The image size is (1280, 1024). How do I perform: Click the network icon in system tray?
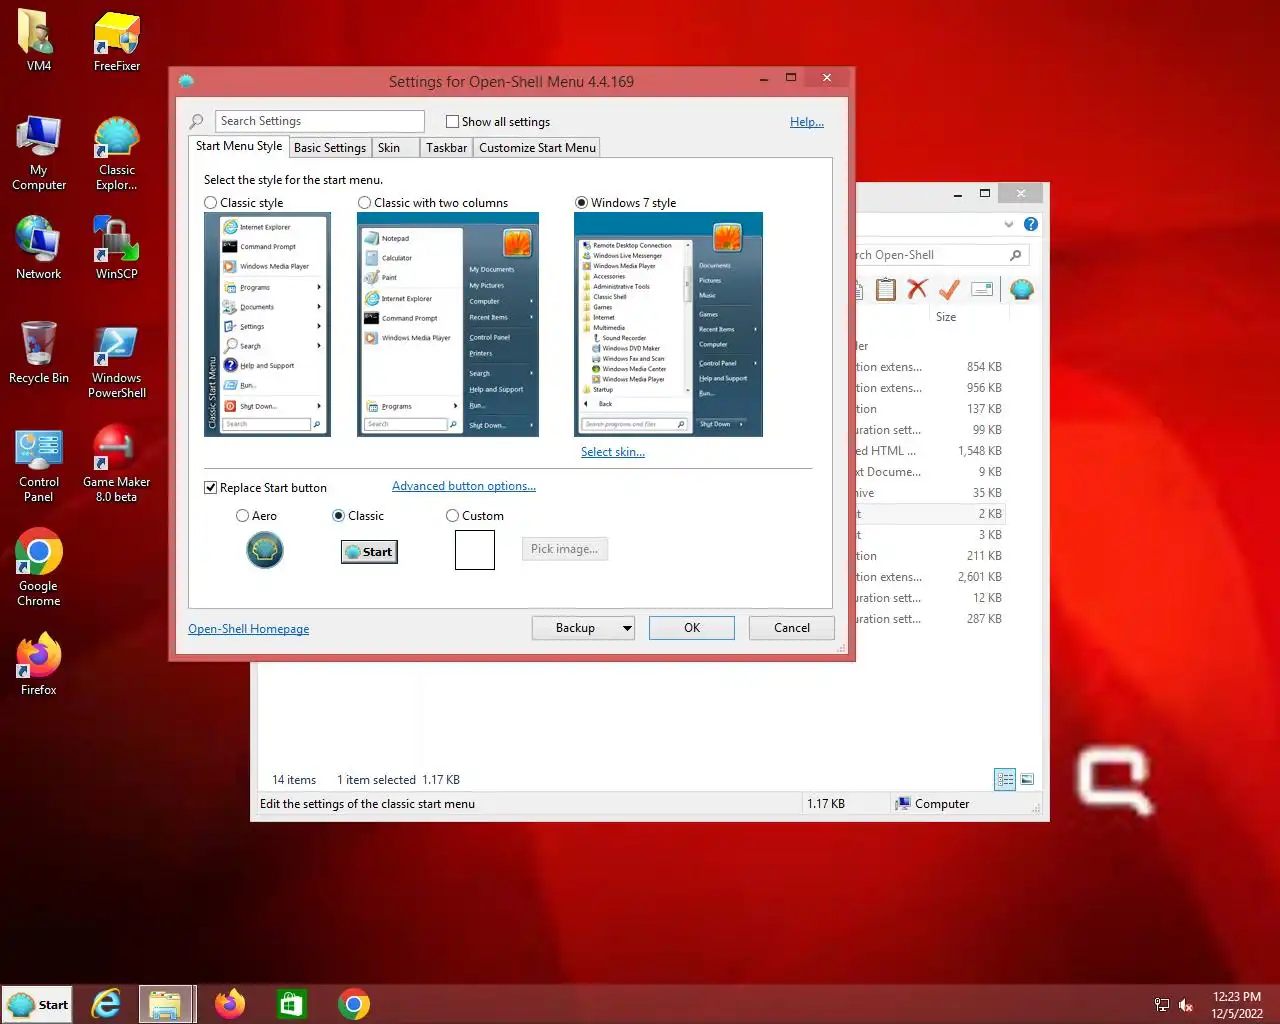pos(1162,1005)
